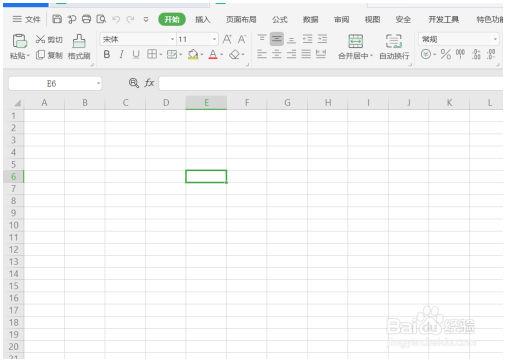Open the red font color dropdown arrow
The height and width of the screenshot is (362, 506).
pos(222,54)
